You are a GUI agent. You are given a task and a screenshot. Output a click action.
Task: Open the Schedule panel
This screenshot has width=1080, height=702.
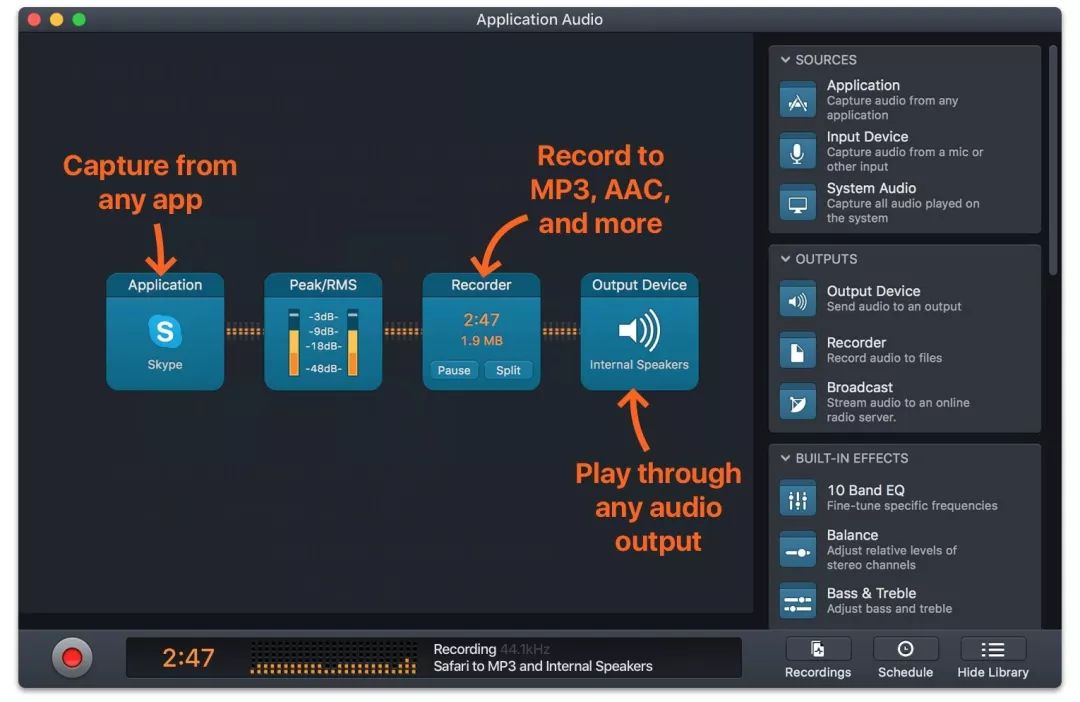pos(905,658)
